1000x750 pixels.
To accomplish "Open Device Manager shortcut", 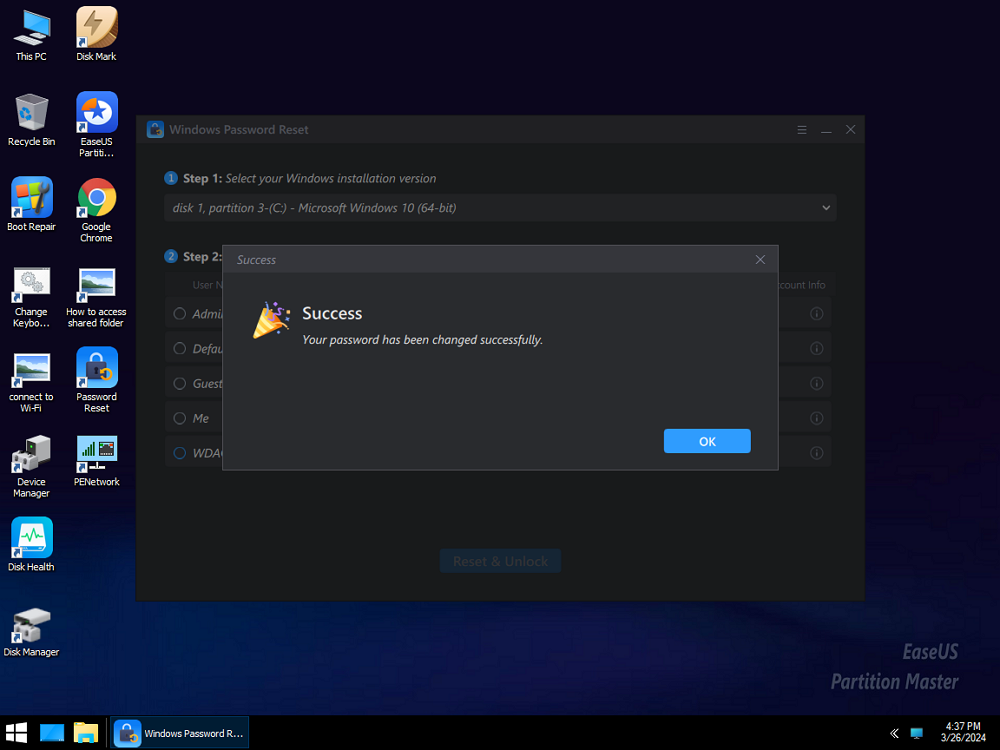I will pyautogui.click(x=31, y=454).
